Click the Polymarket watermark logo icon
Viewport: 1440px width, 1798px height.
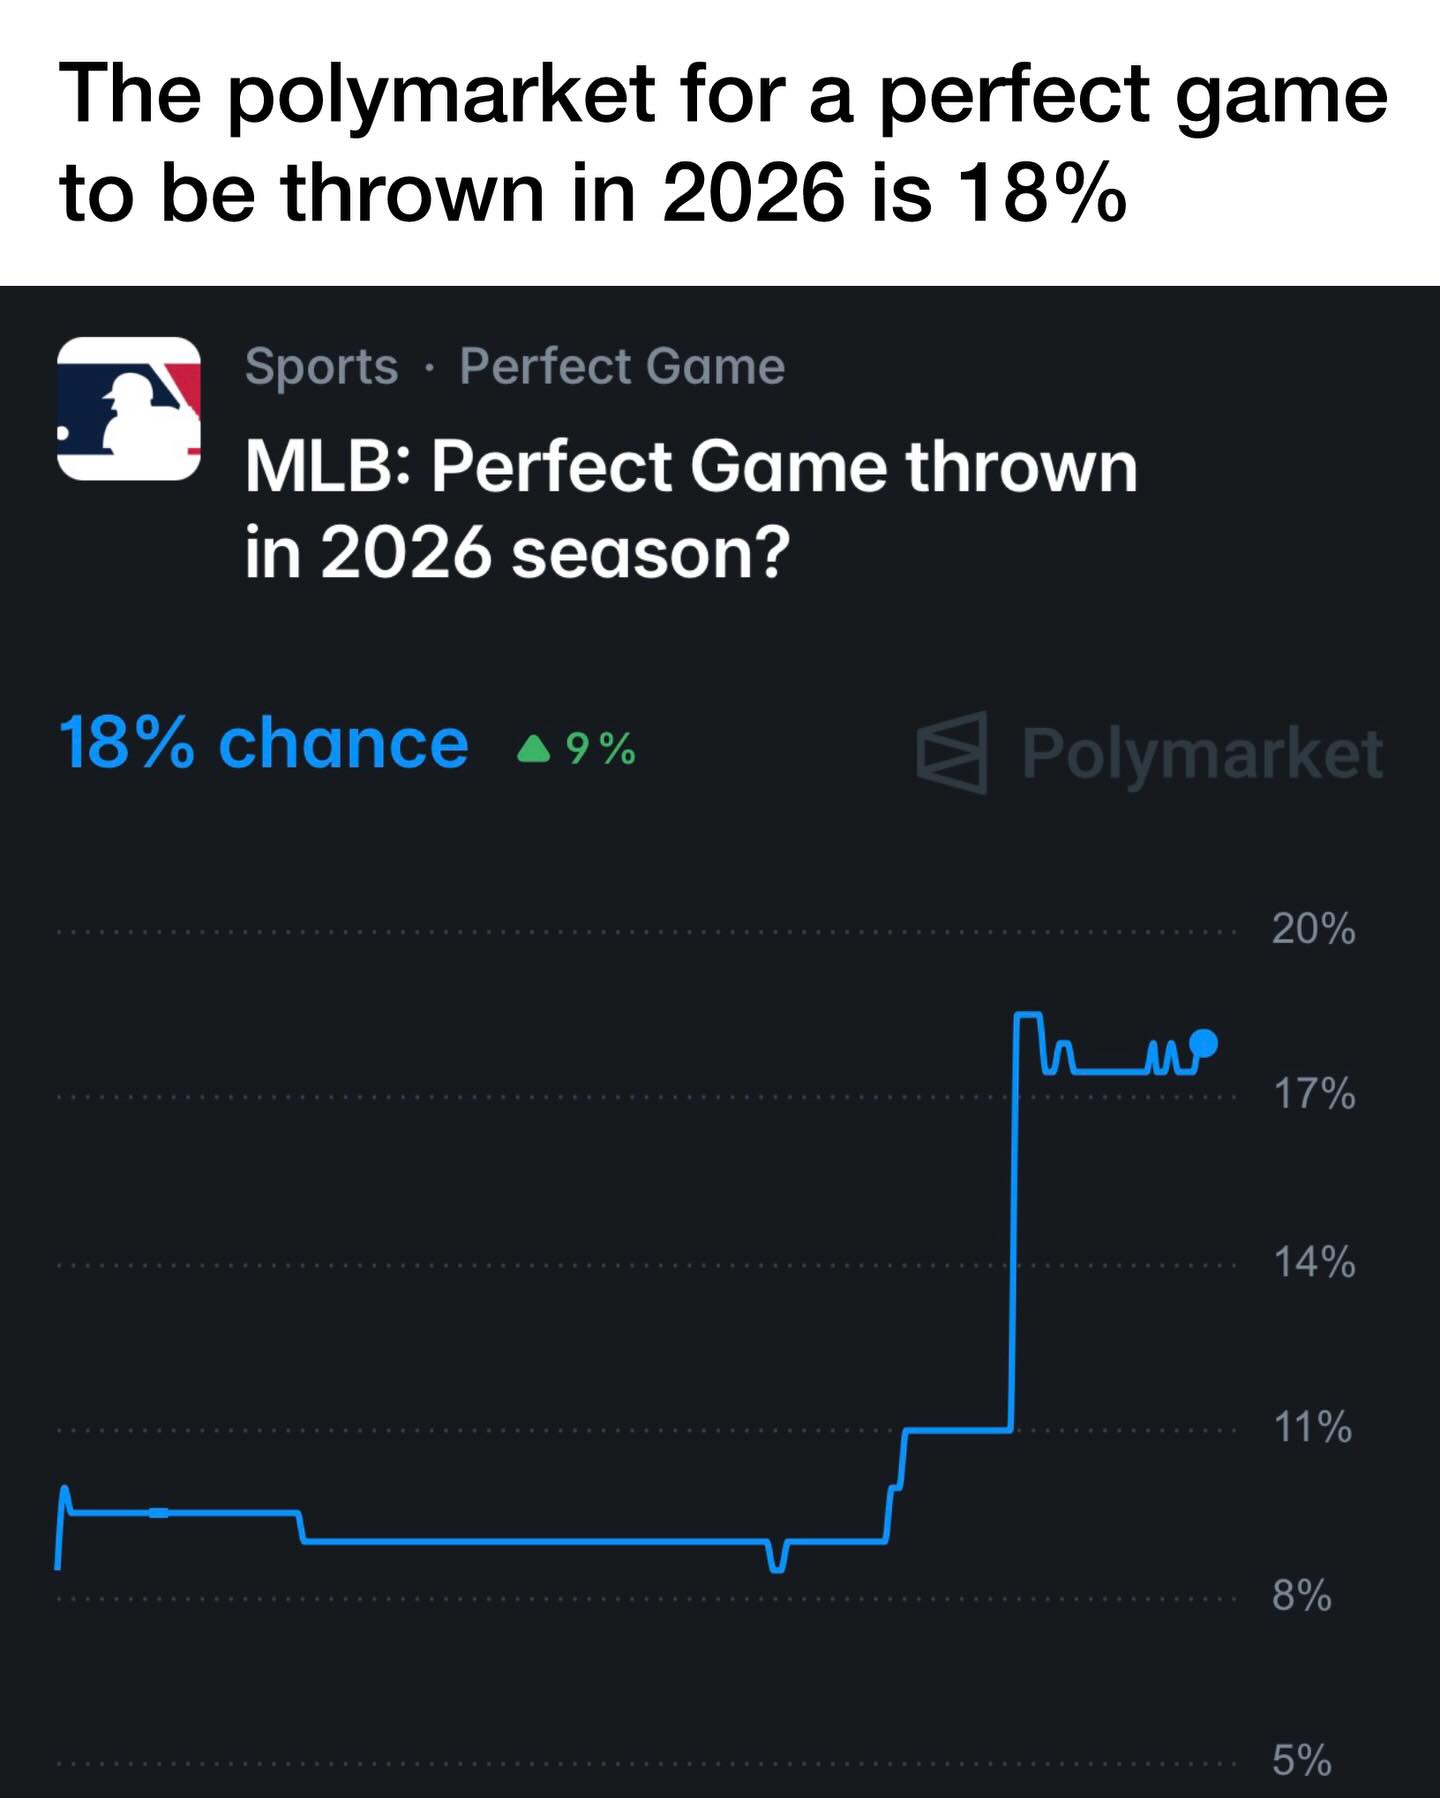951,753
